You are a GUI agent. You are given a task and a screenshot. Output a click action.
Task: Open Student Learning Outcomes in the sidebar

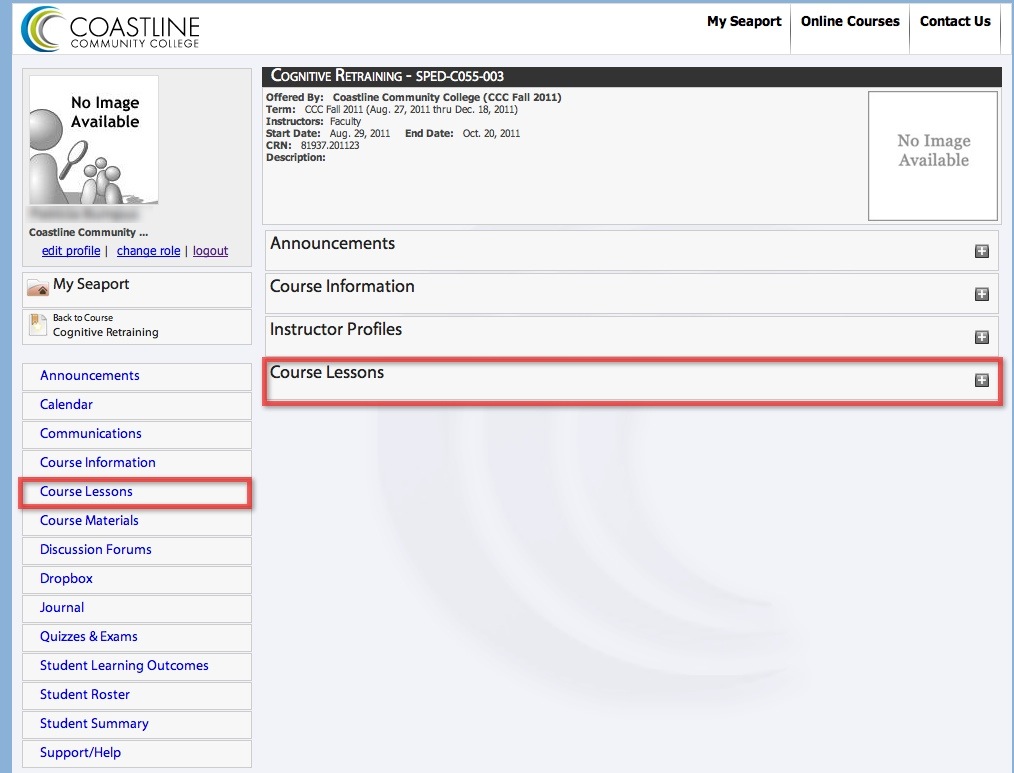pos(136,666)
